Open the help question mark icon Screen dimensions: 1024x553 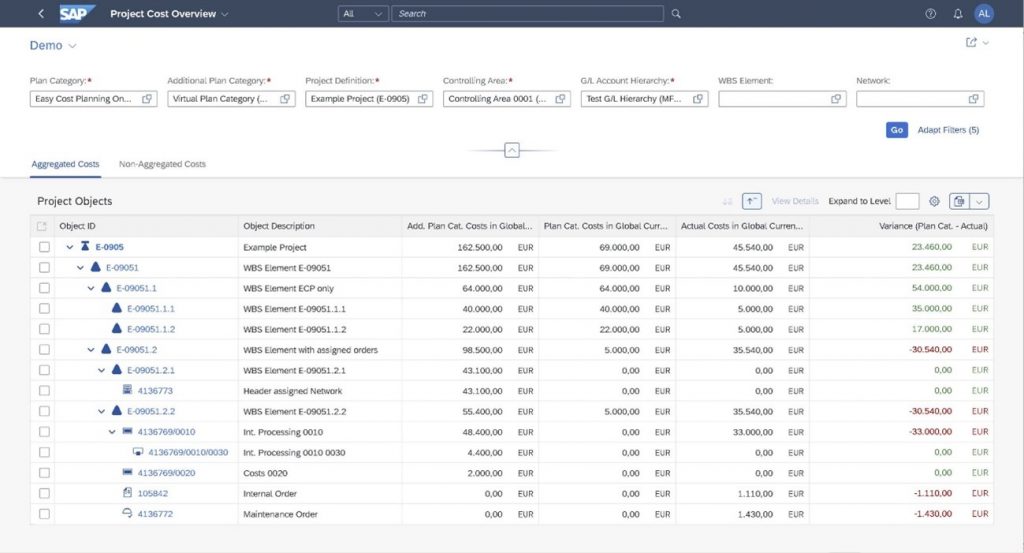930,14
